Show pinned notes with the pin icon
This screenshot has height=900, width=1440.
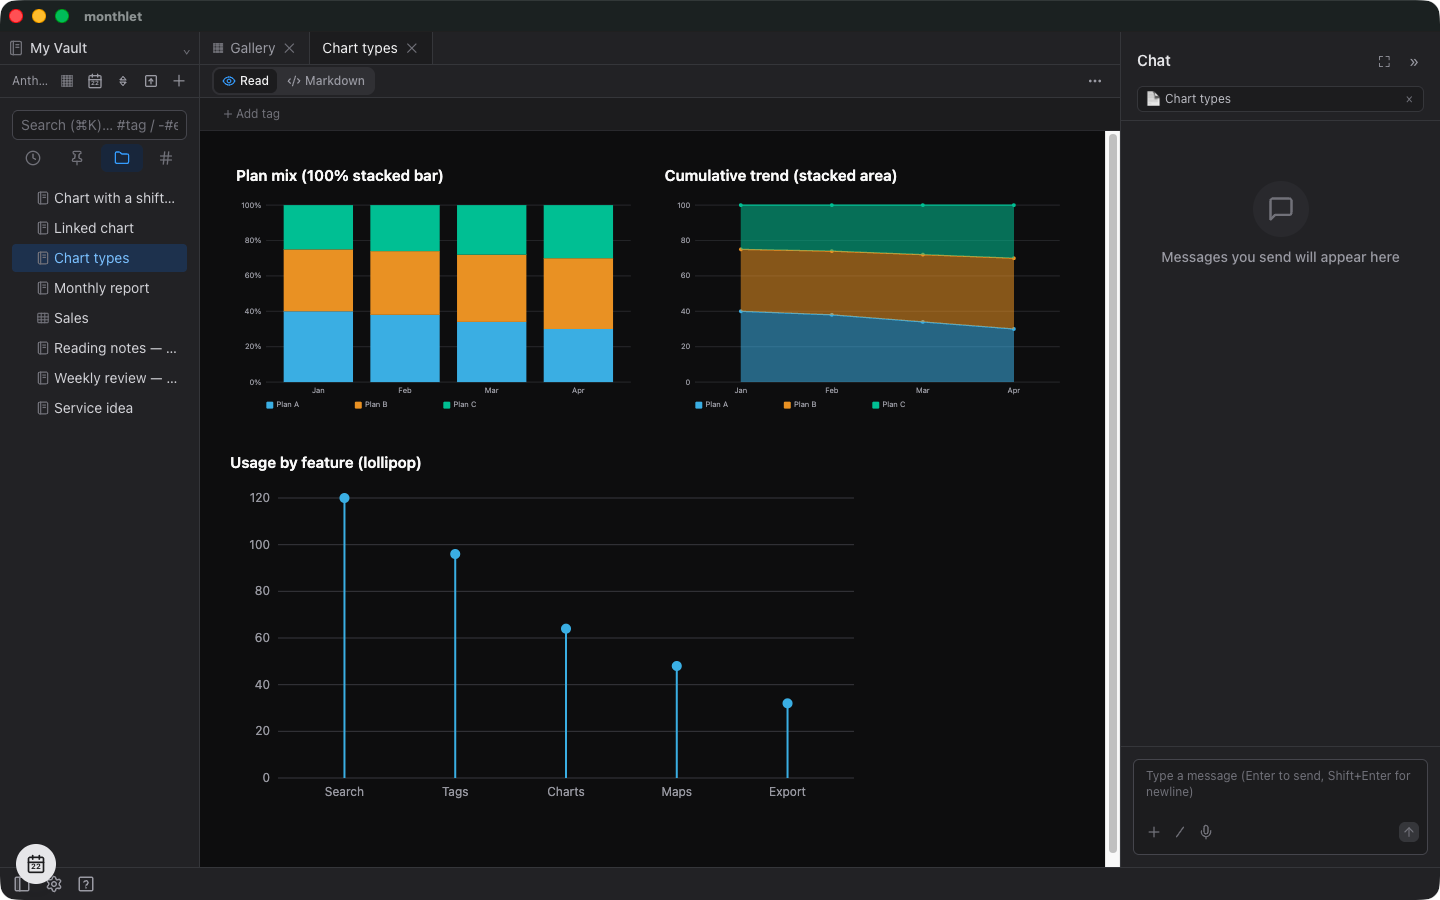[77, 158]
